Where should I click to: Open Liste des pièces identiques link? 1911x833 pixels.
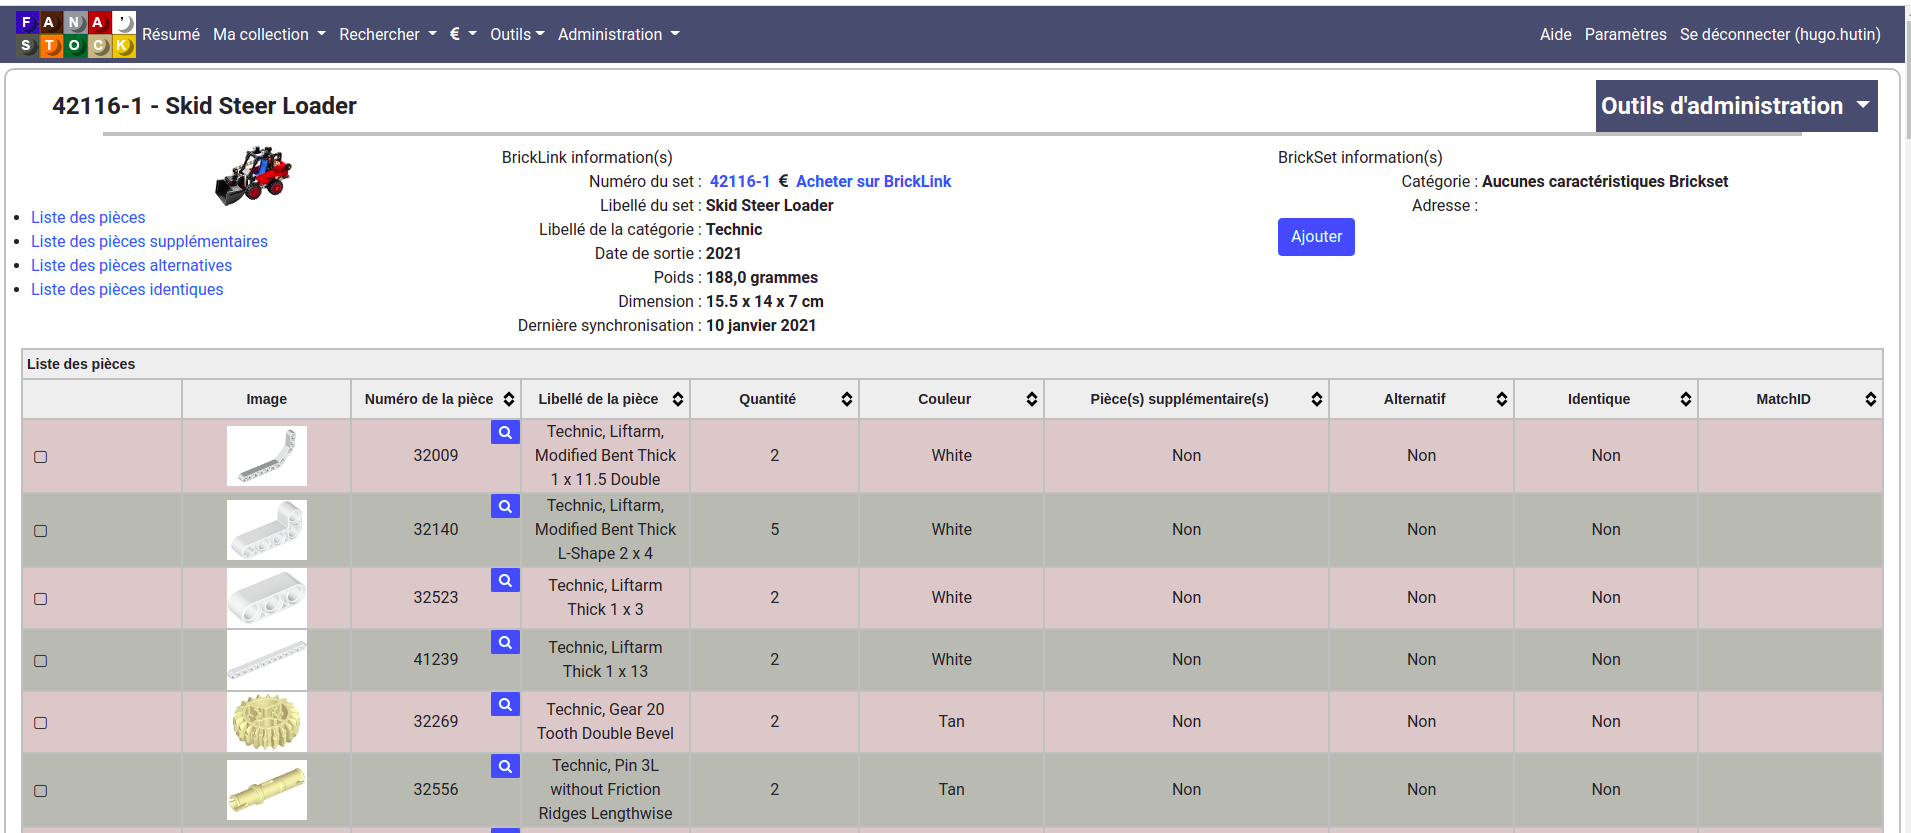coord(127,289)
